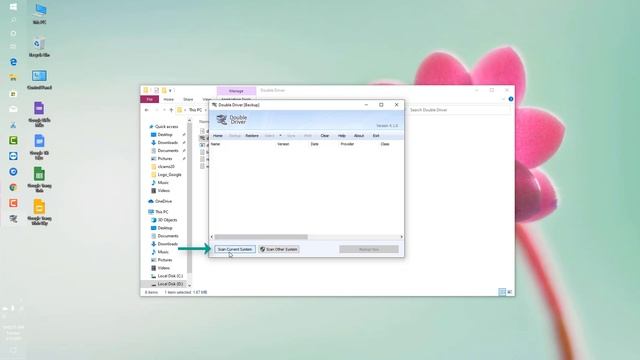Open the Share ribbon tab in Explorer

188,99
